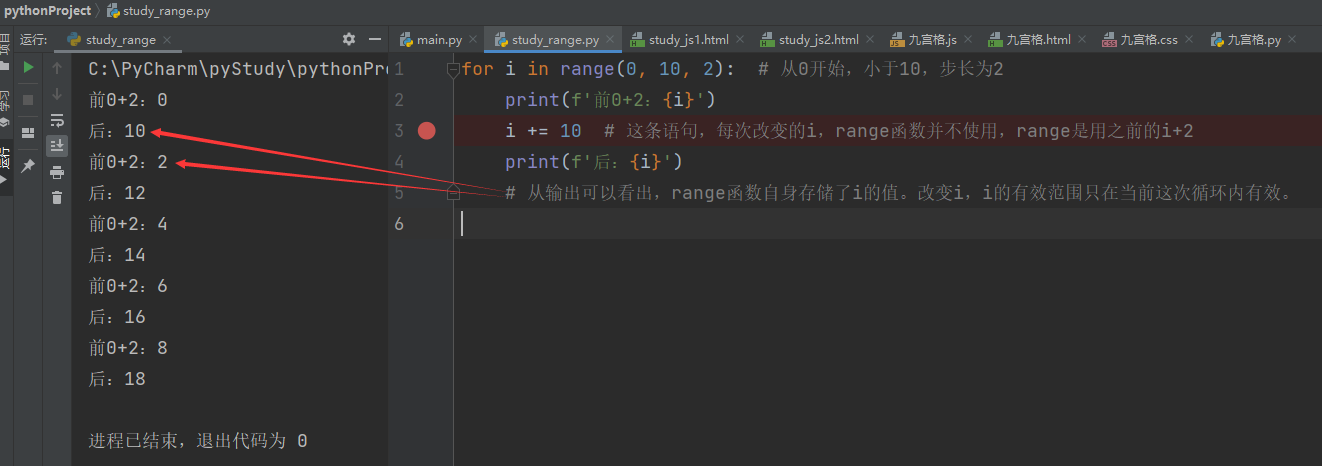This screenshot has height=466, width=1322.
Task: Rerun study_range with the green play icon
Action: (x=28, y=67)
